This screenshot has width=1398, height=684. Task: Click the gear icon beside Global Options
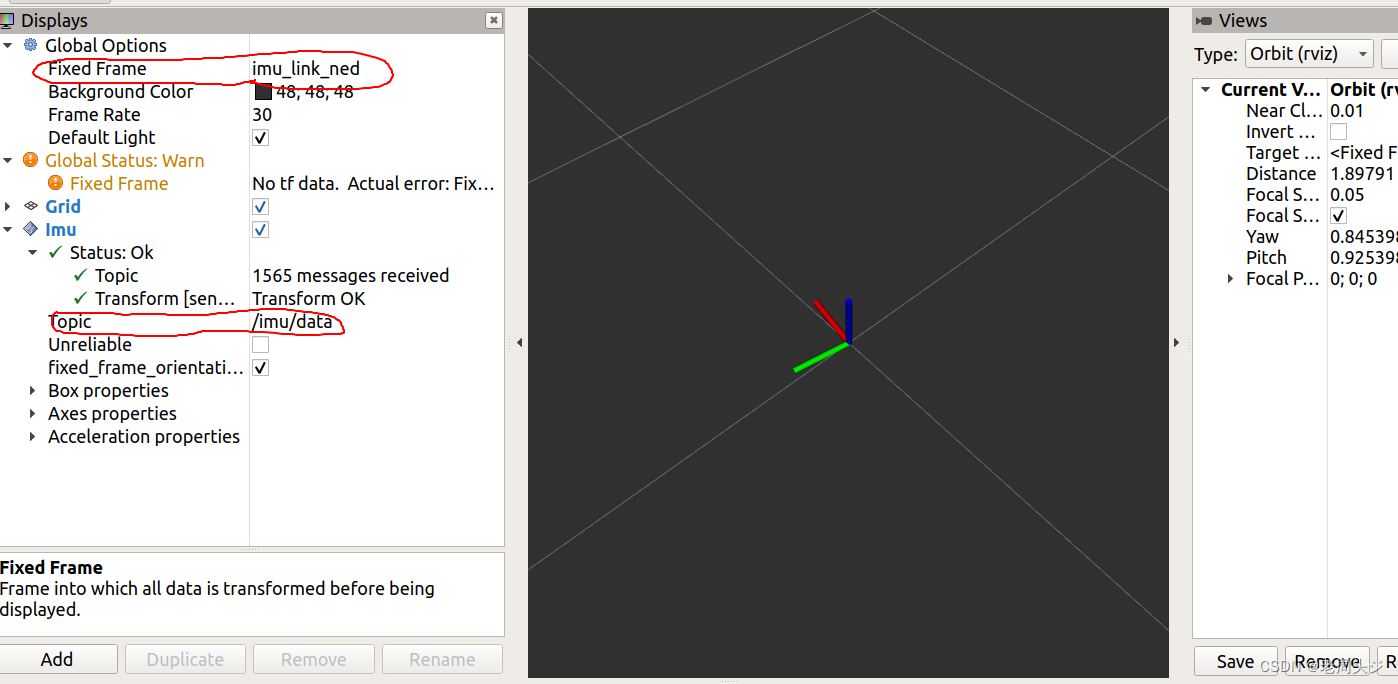pyautogui.click(x=30, y=45)
